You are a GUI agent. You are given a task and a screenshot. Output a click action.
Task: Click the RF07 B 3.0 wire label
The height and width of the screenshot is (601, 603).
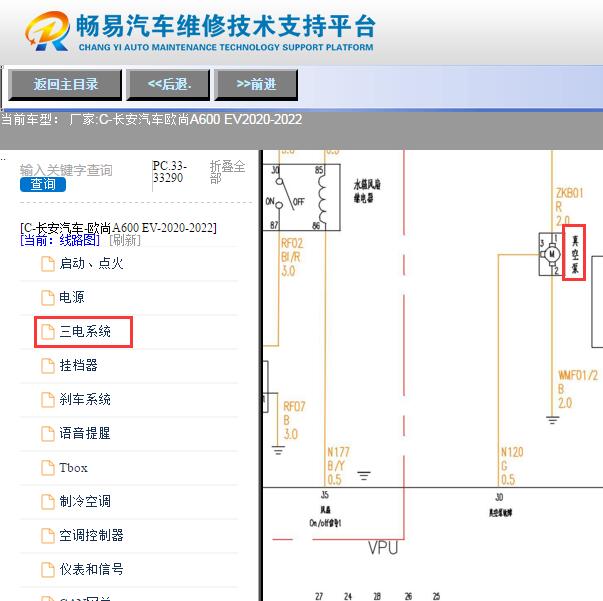(x=294, y=420)
